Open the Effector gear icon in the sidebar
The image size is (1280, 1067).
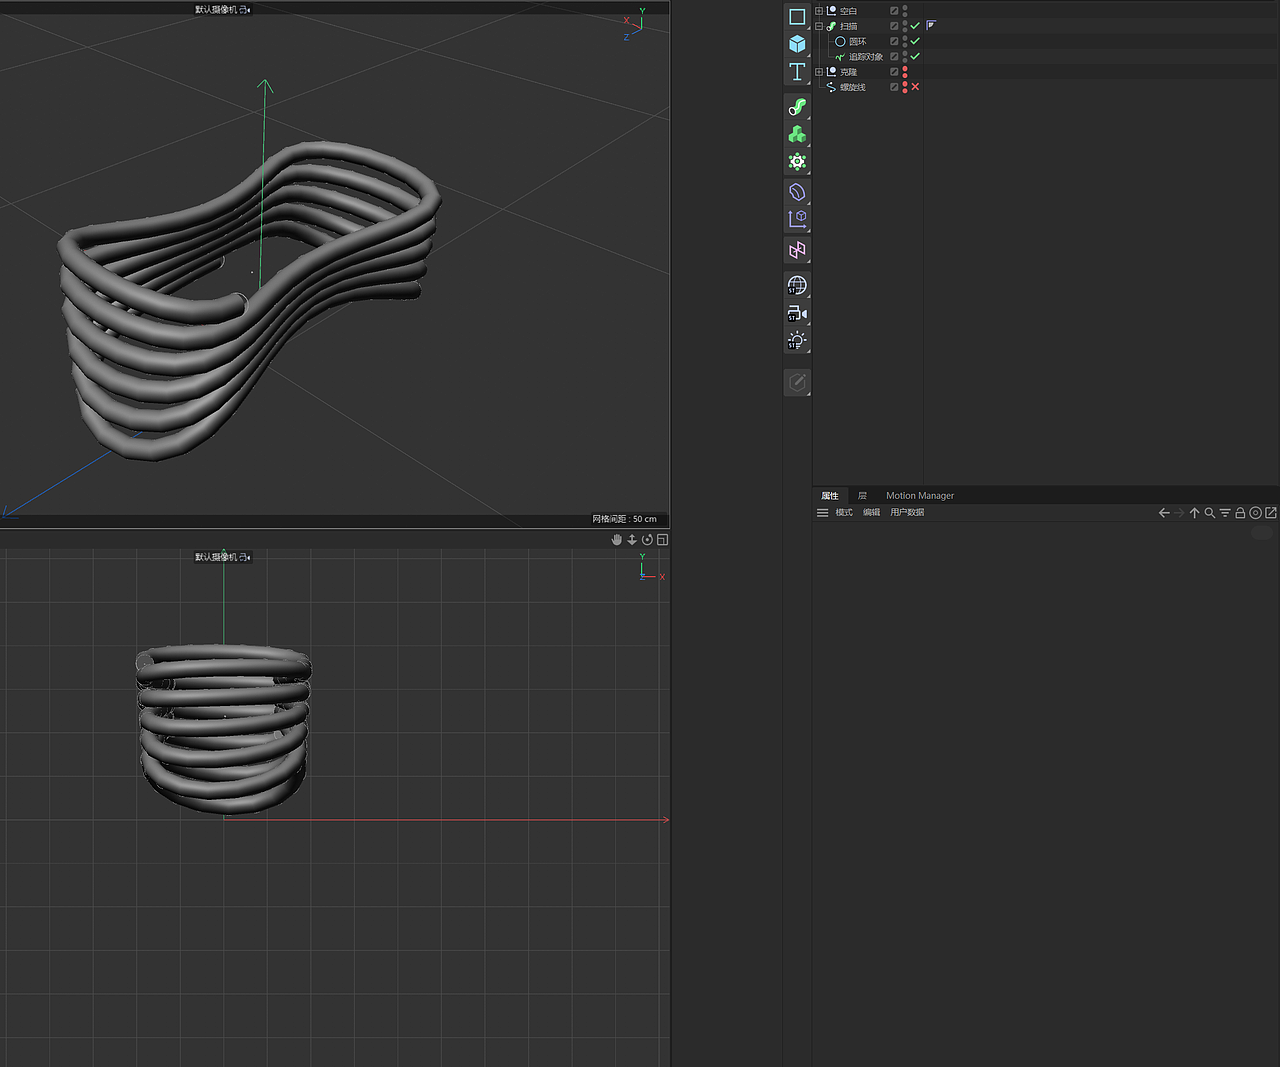coord(797,161)
